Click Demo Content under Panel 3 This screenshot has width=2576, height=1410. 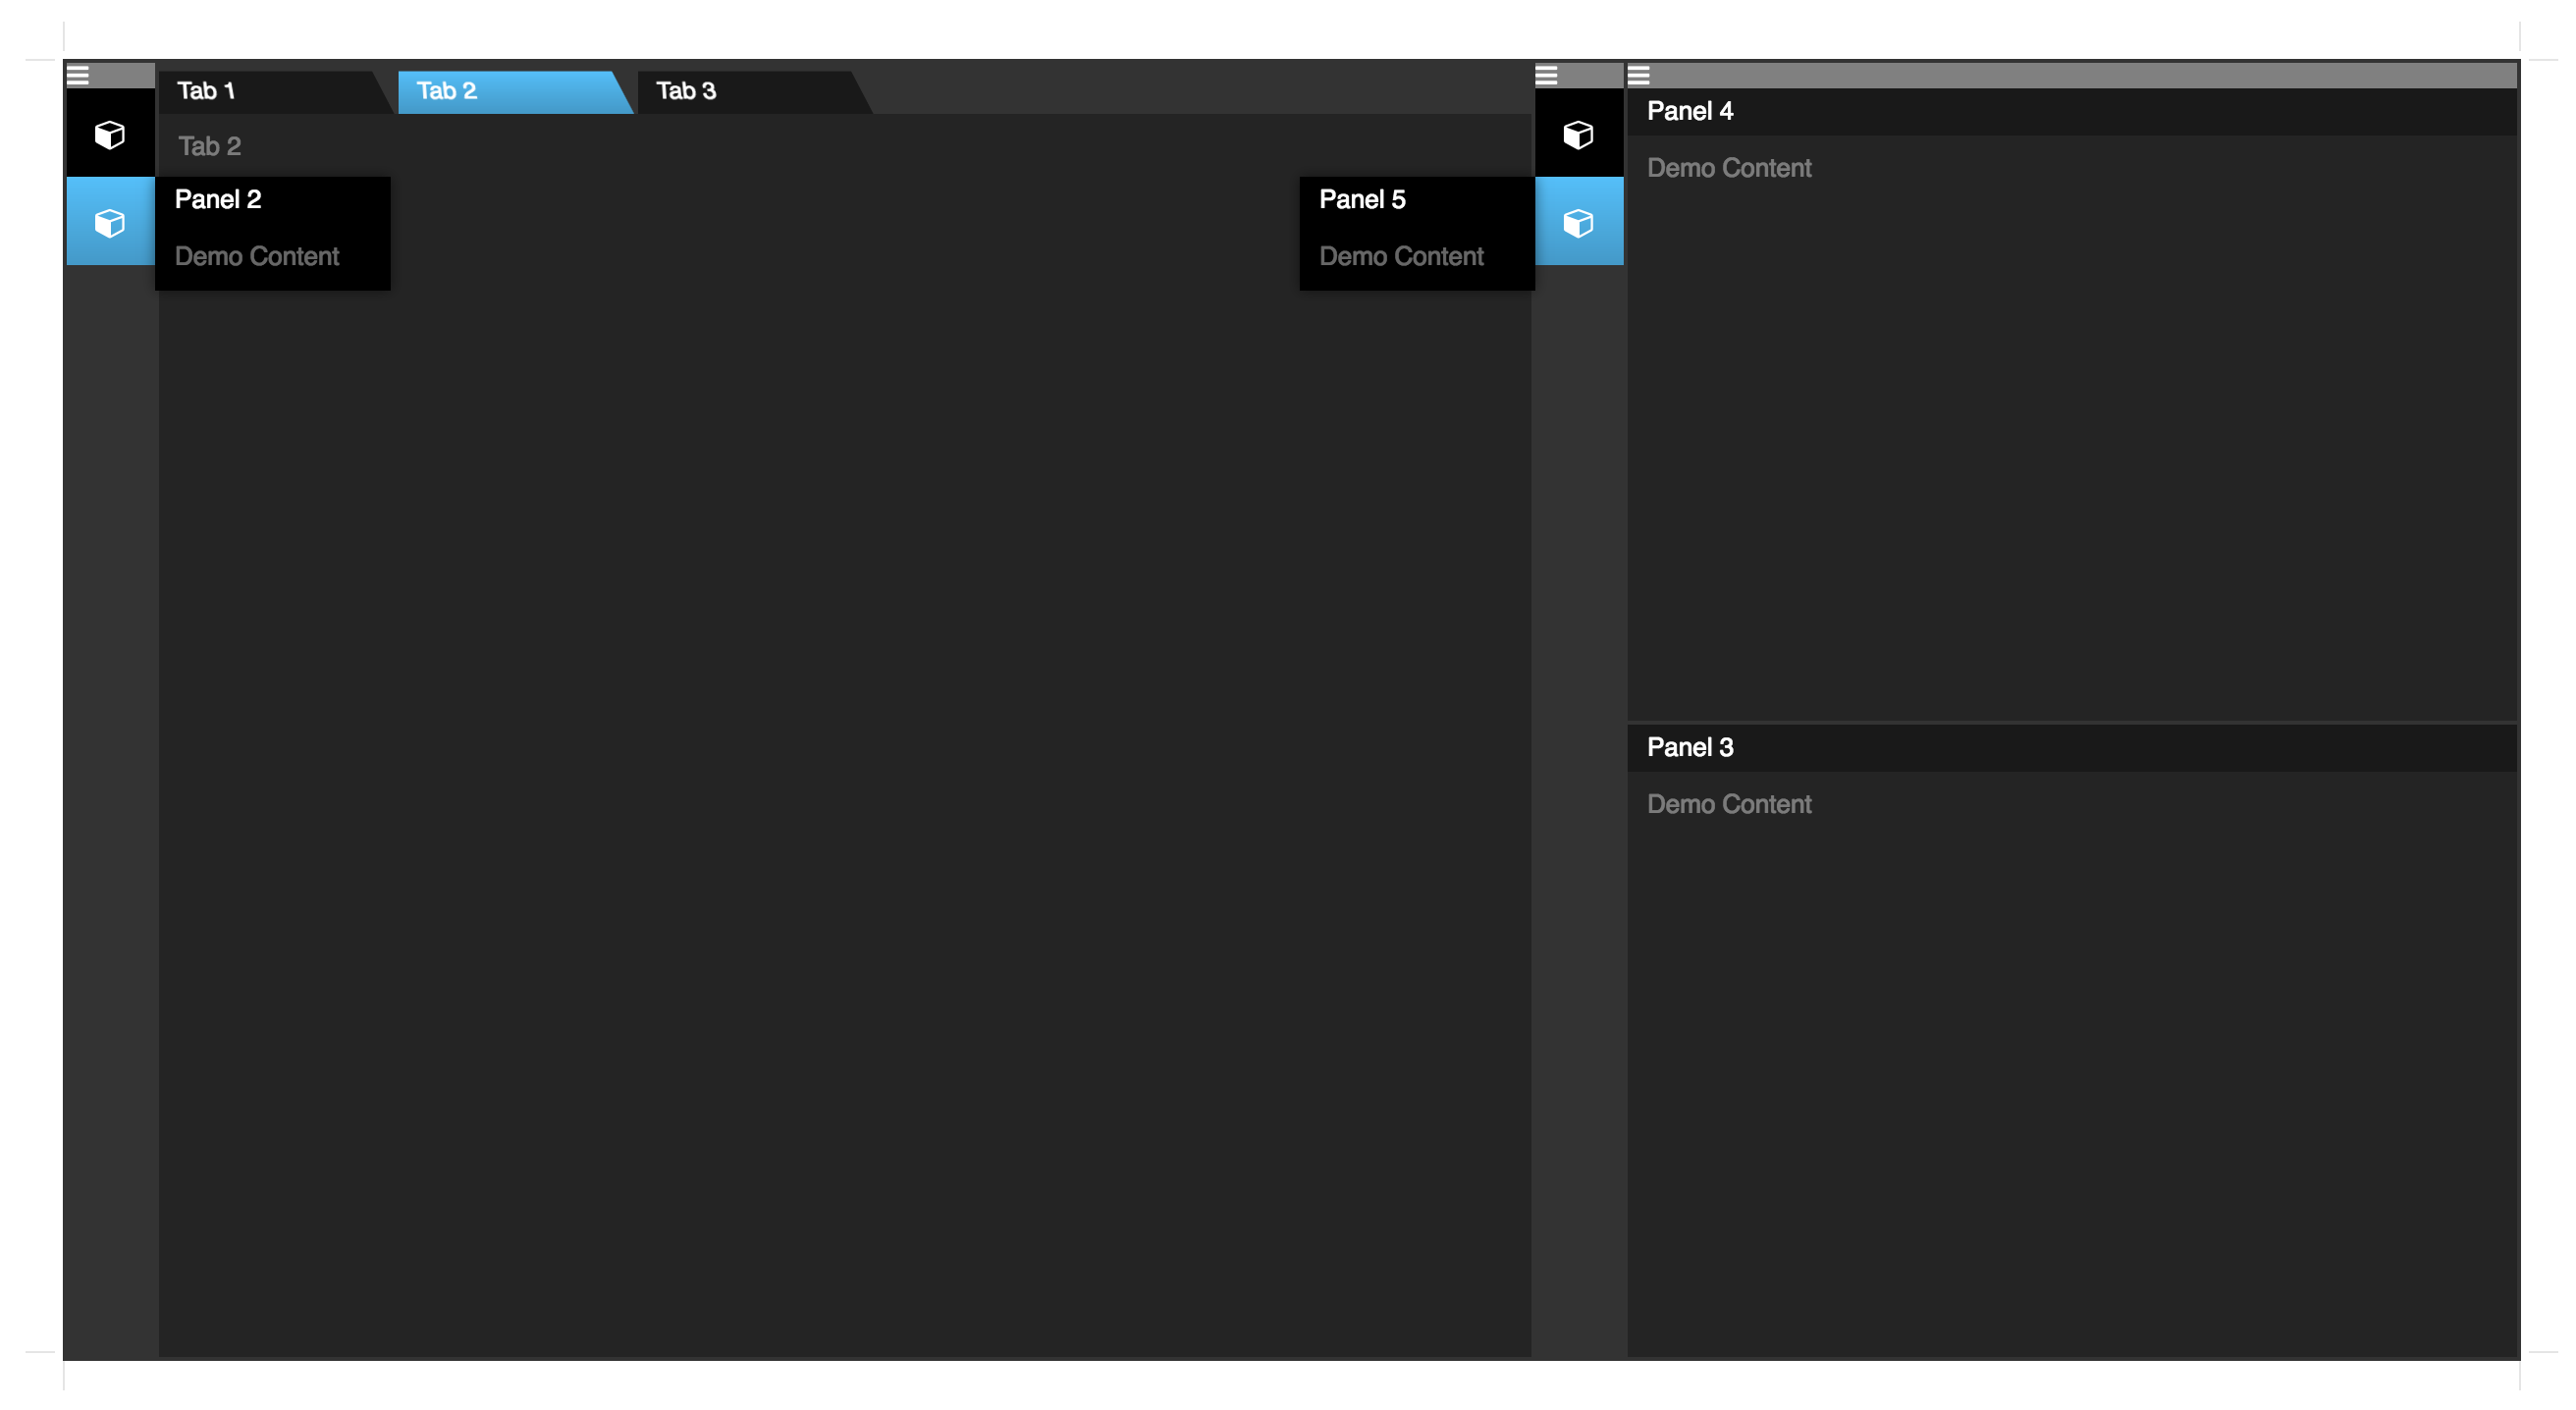tap(1728, 804)
